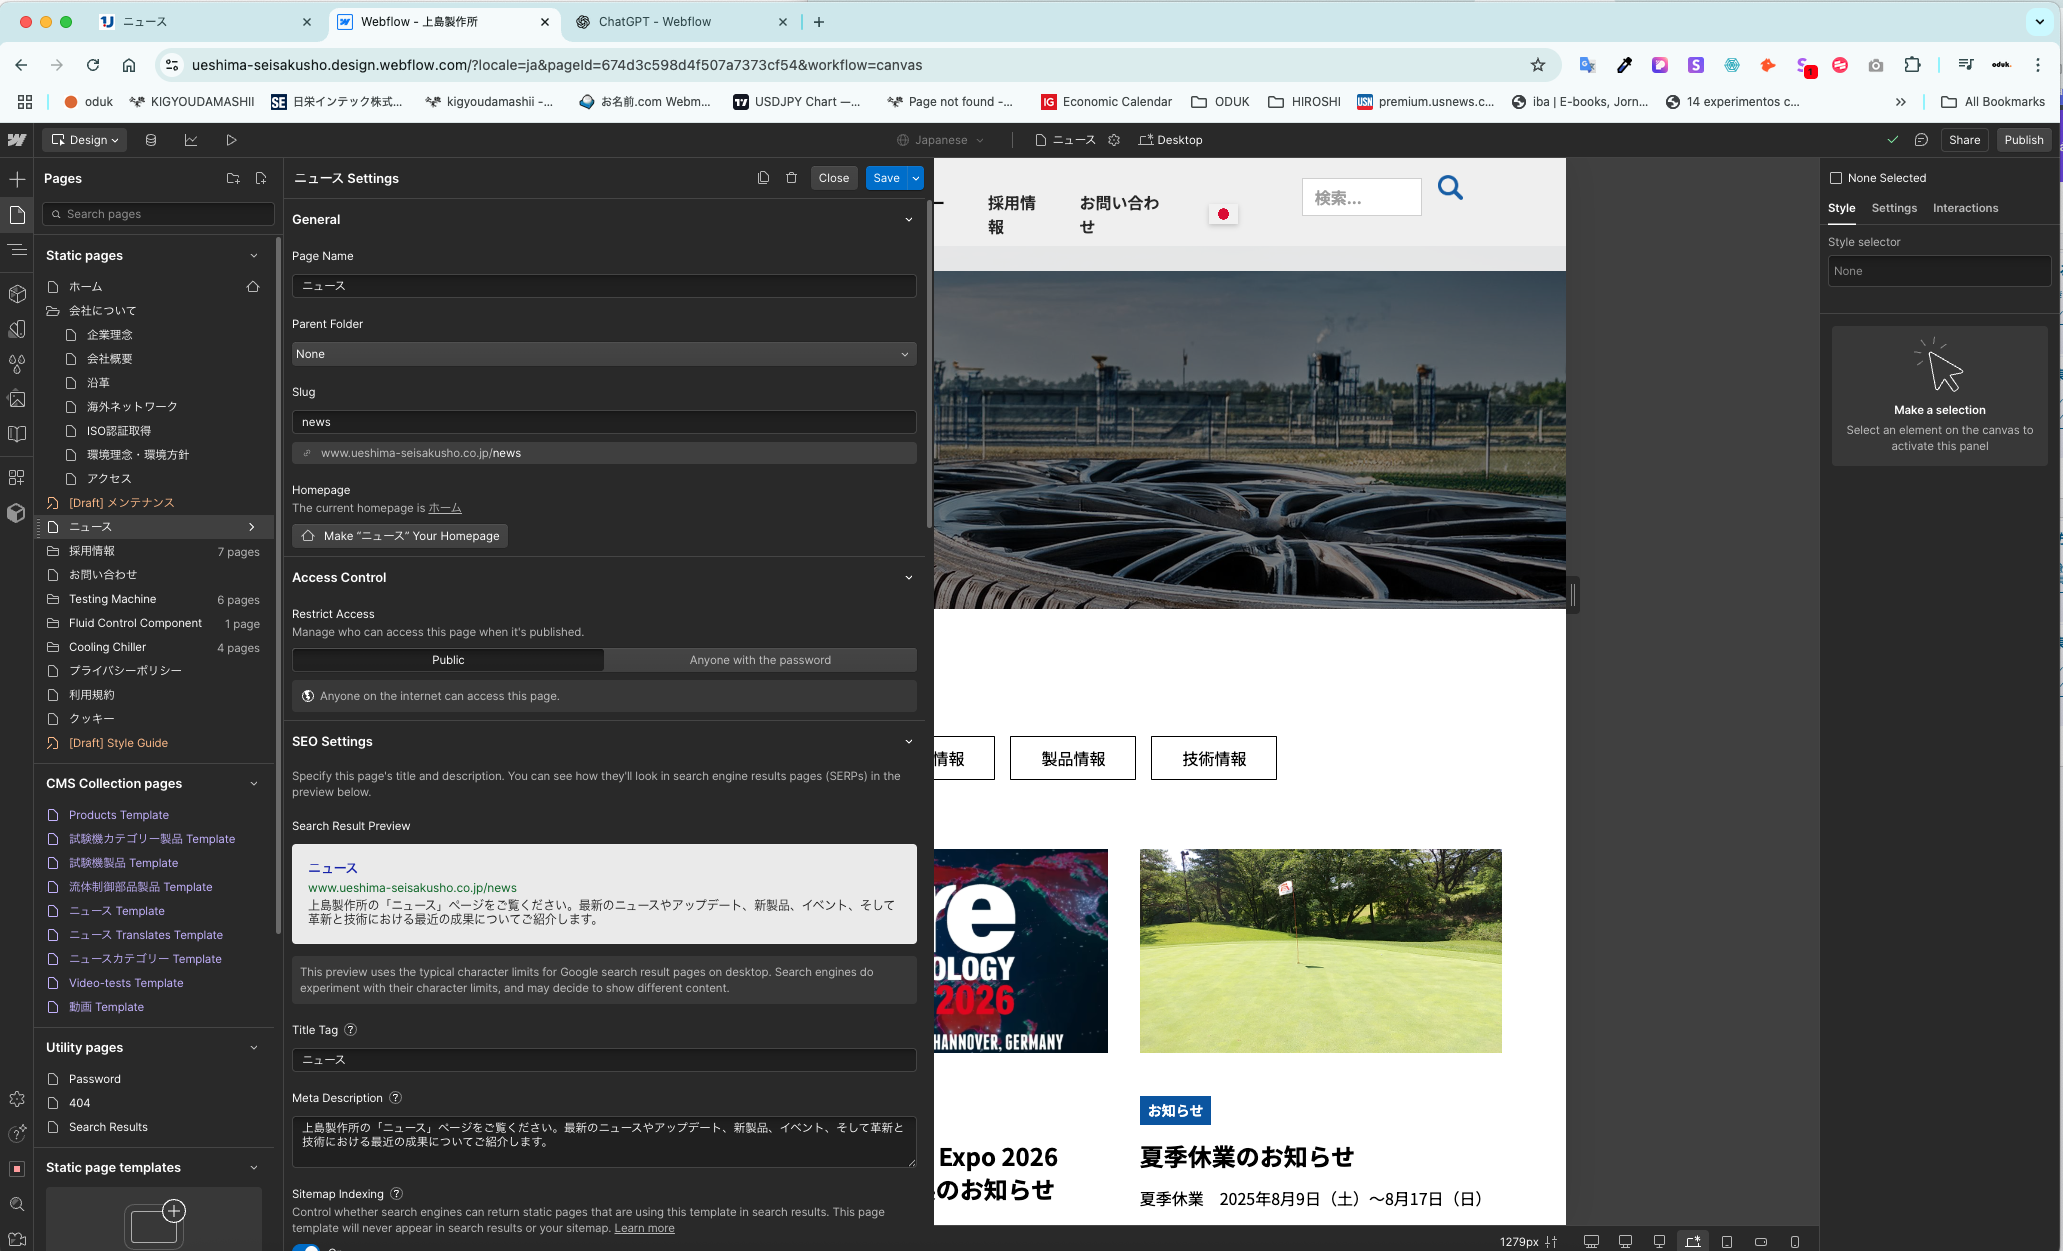
Task: Select the mobile portrait breakpoint icon
Action: (1795, 1241)
